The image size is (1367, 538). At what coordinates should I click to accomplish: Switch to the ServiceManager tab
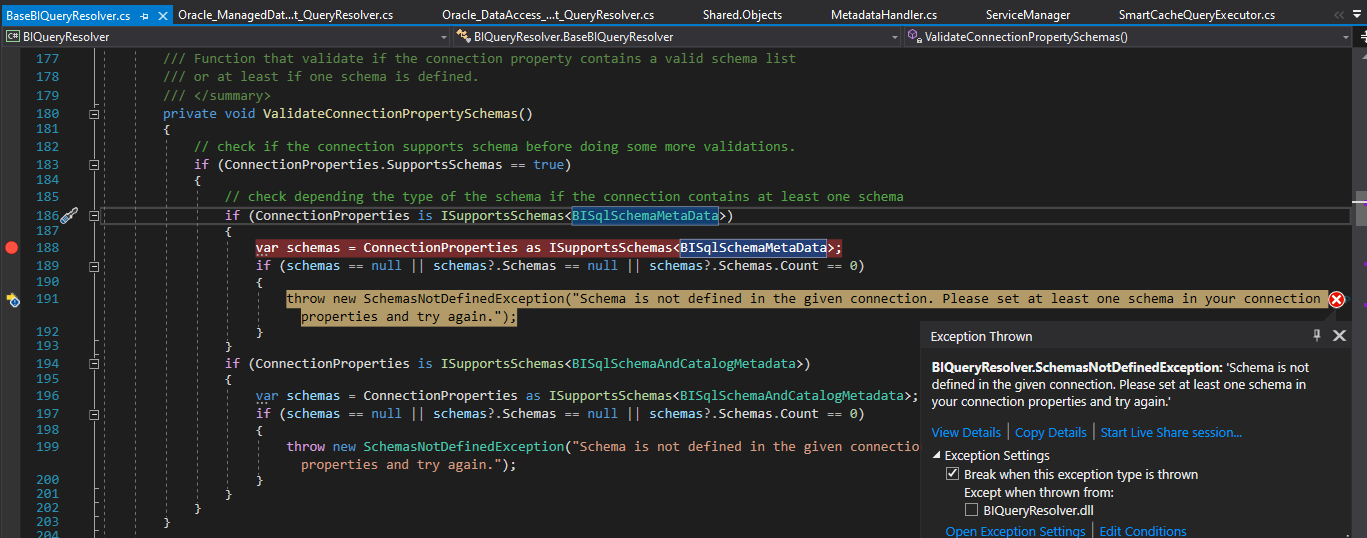1028,15
